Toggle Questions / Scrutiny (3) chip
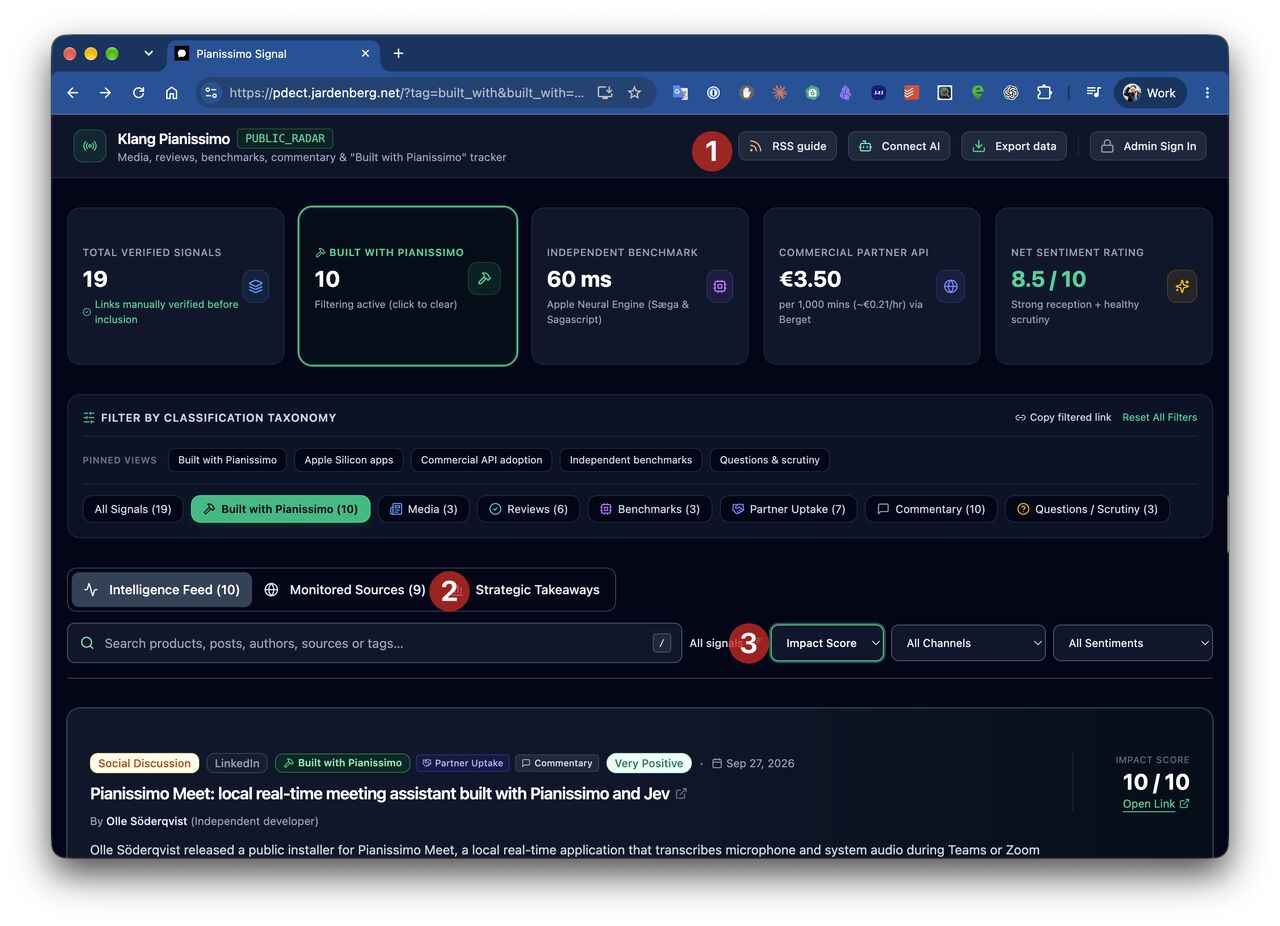Screen dimensions: 1280x926 click(x=1087, y=509)
